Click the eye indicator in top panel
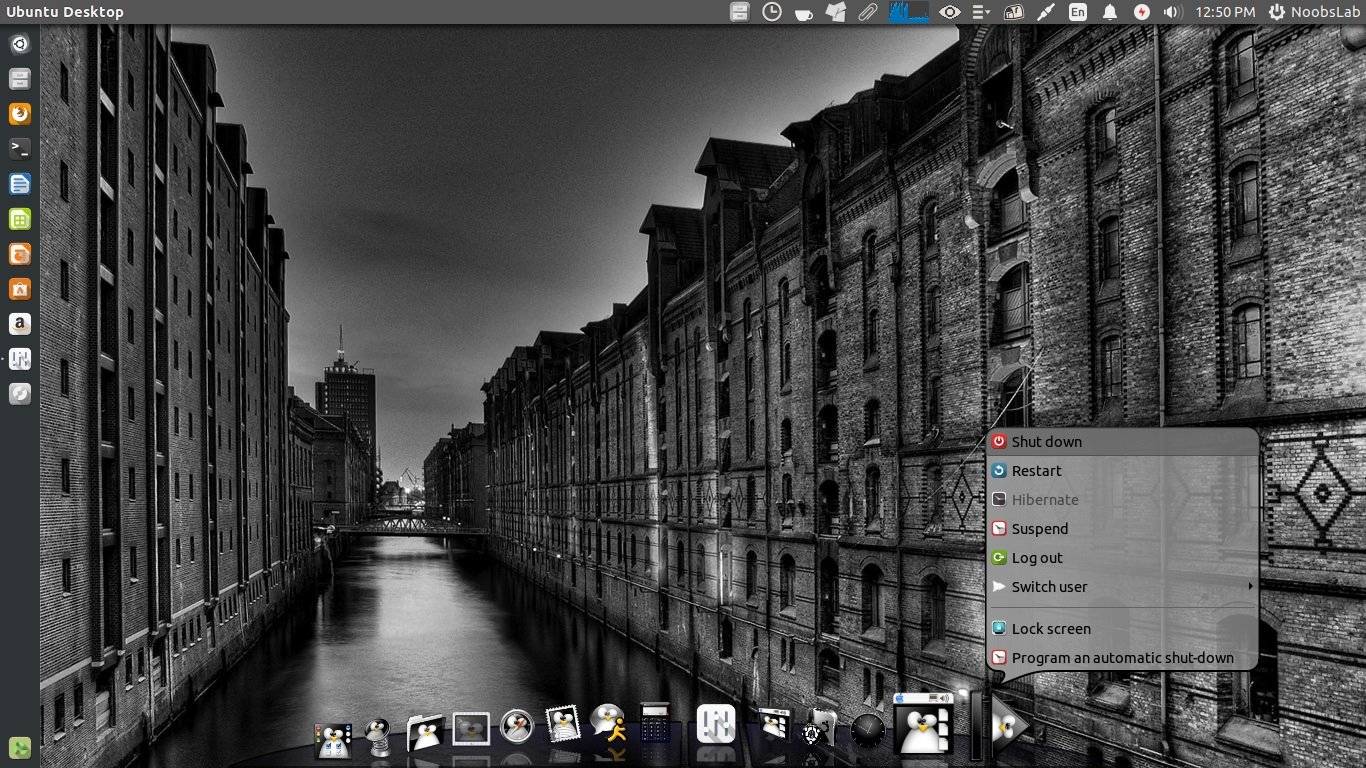 tap(949, 12)
